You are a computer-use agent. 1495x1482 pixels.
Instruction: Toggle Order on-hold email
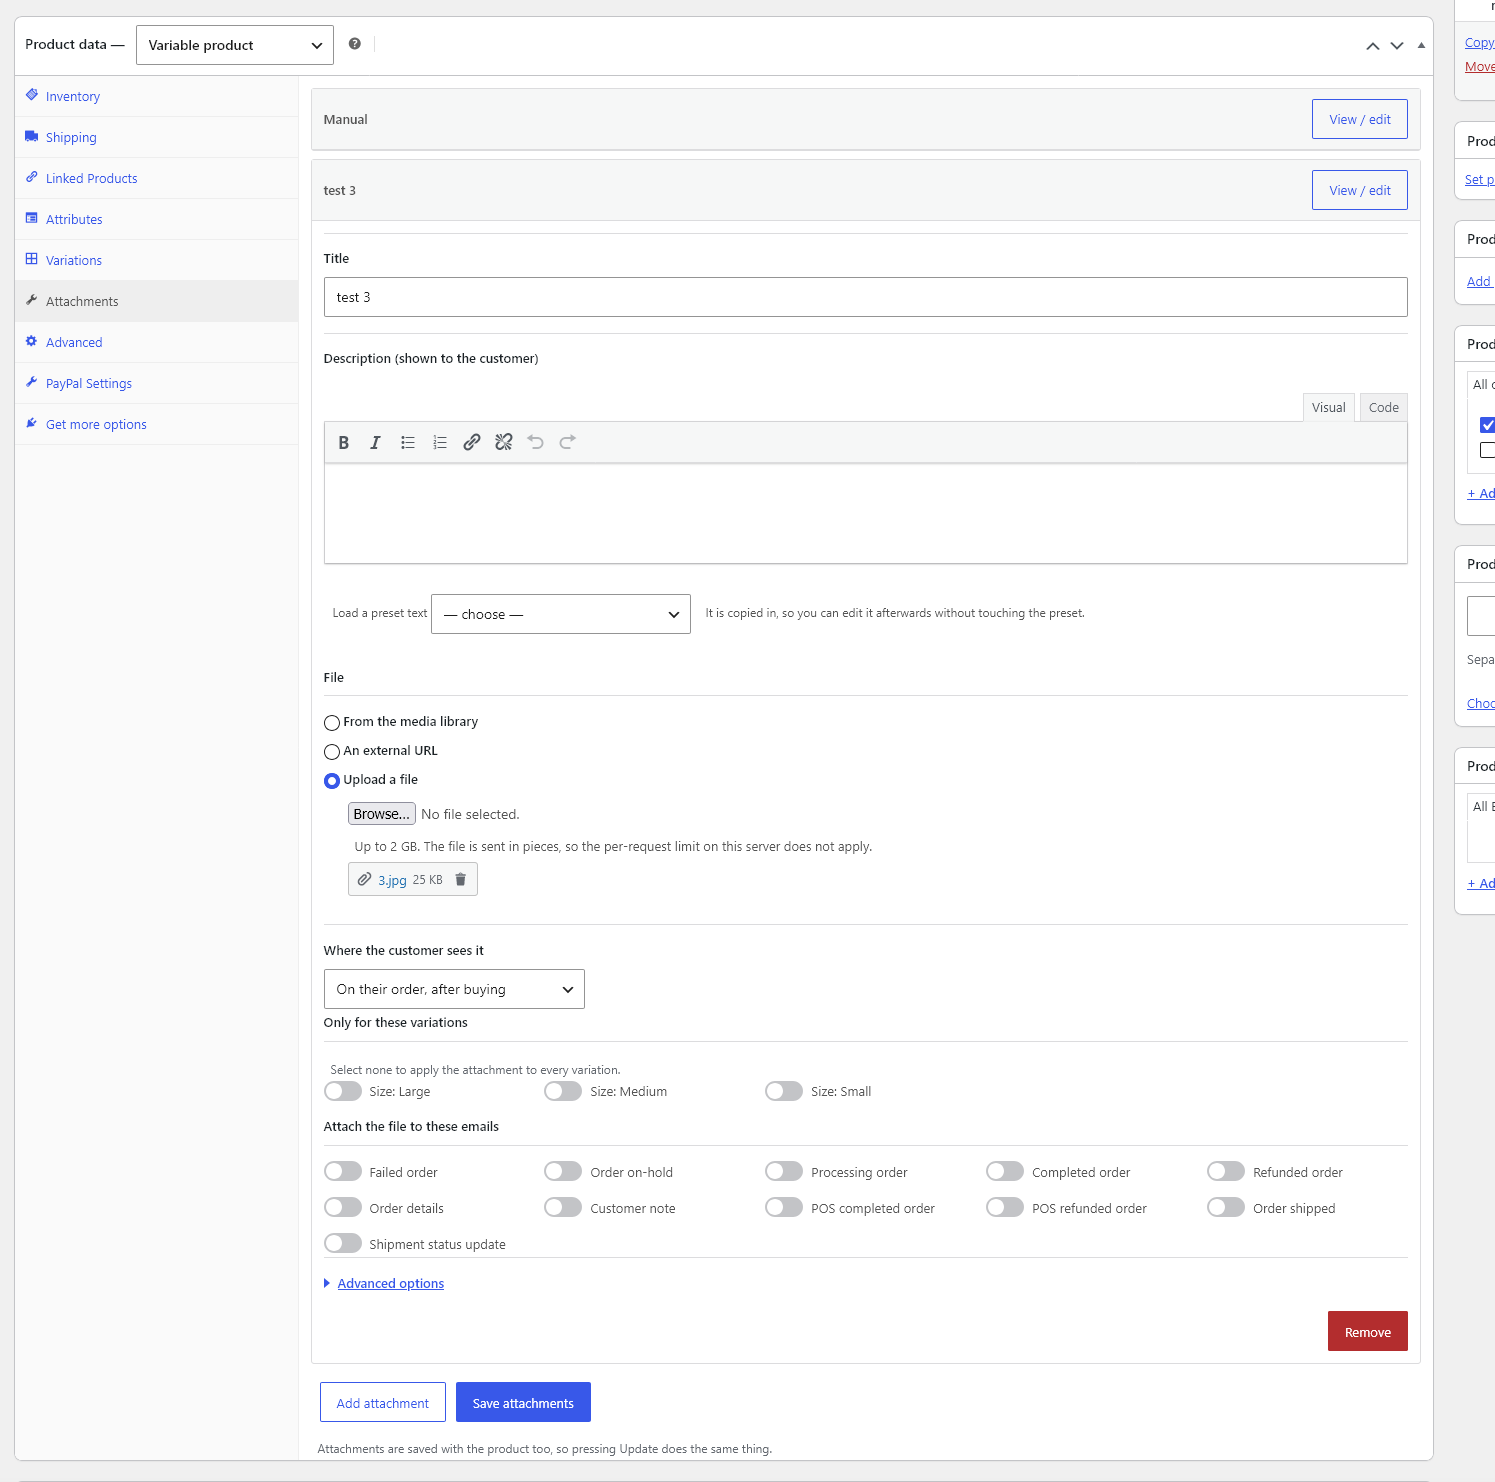563,1171
